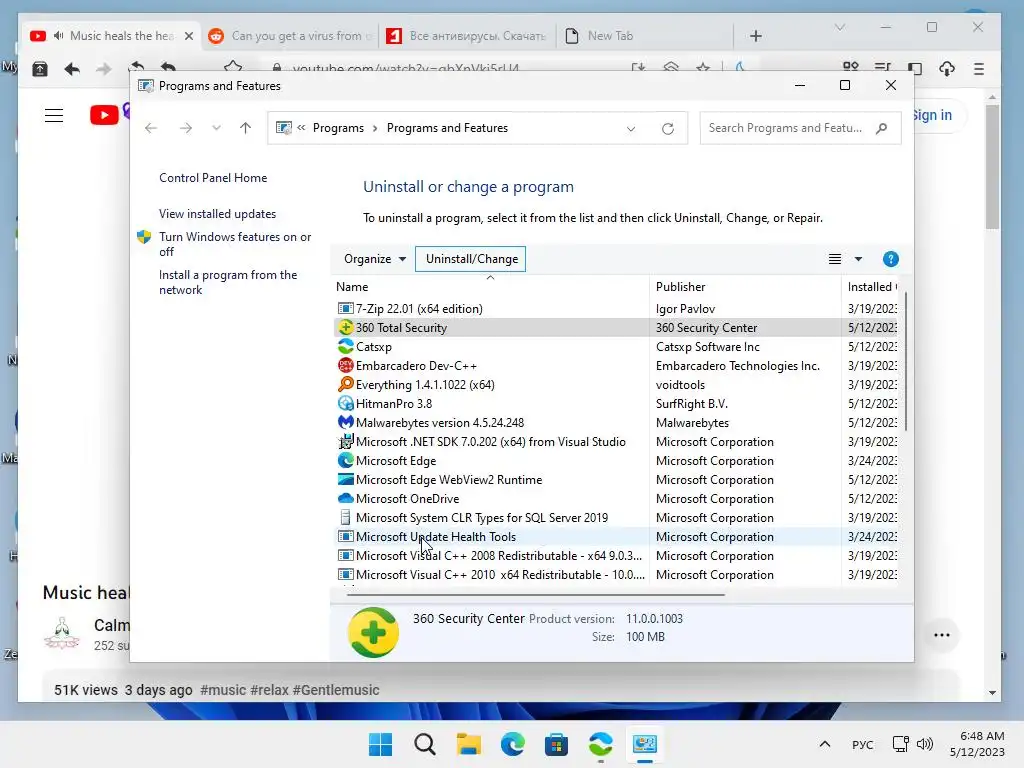Screen dimensions: 1024x768
Task: Open the YouTube guide hamburger menu
Action: (54, 116)
